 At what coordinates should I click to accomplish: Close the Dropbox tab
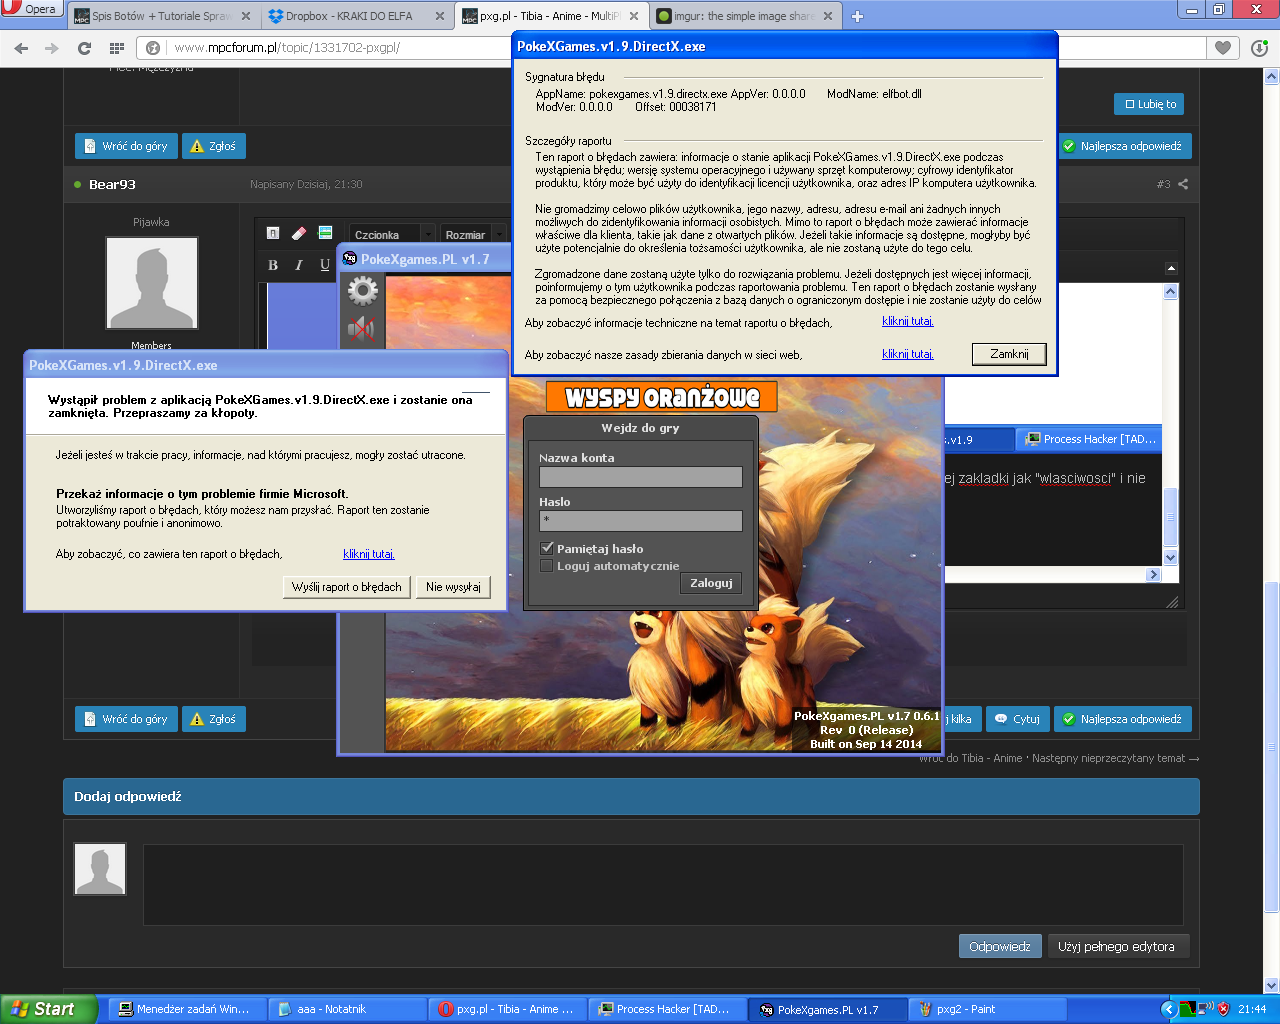[440, 16]
